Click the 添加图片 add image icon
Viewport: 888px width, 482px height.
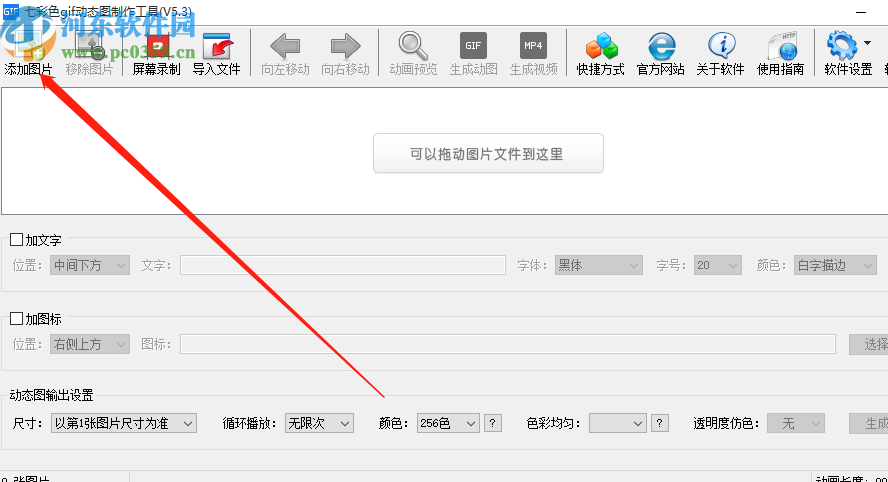click(x=28, y=46)
